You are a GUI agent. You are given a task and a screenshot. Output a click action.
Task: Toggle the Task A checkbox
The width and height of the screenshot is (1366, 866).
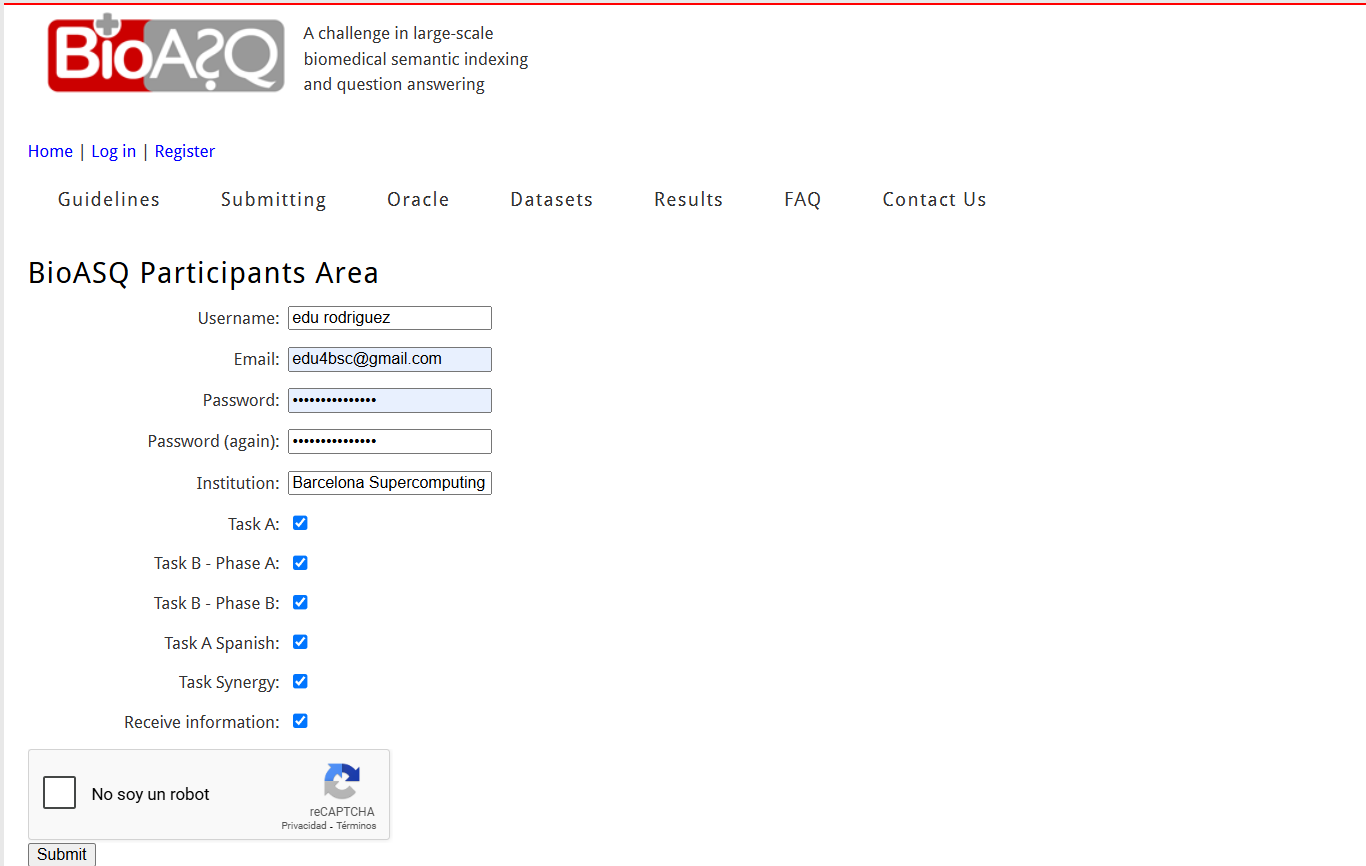pyautogui.click(x=300, y=523)
